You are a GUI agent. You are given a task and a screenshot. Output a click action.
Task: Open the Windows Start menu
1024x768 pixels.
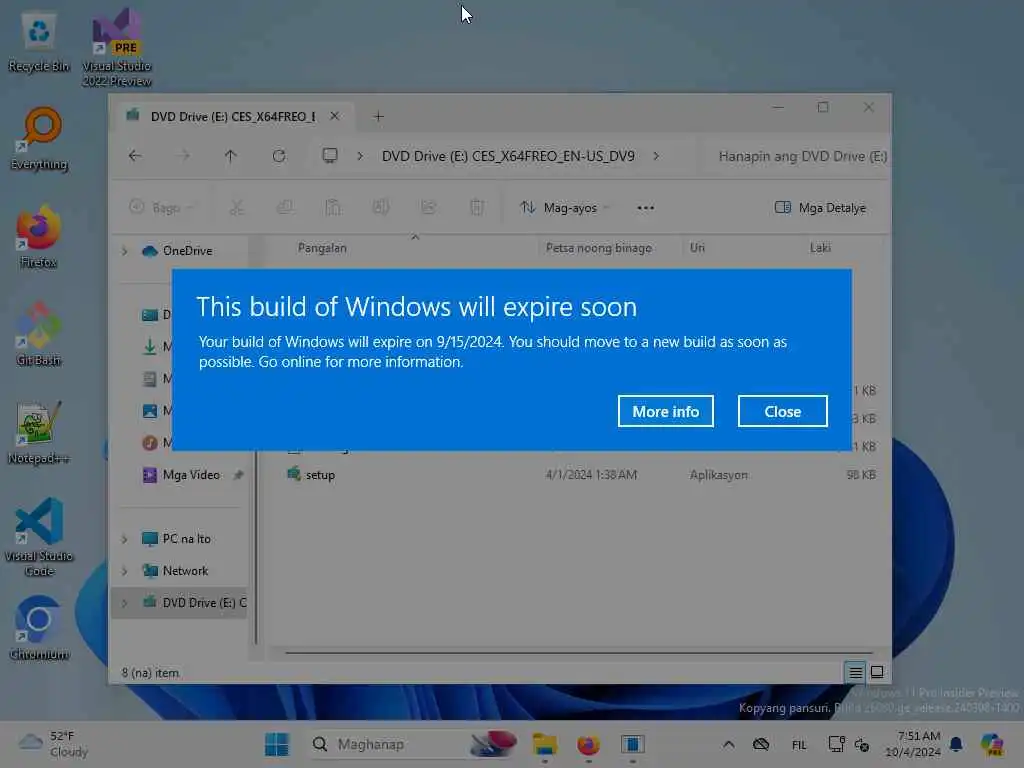pyautogui.click(x=276, y=744)
